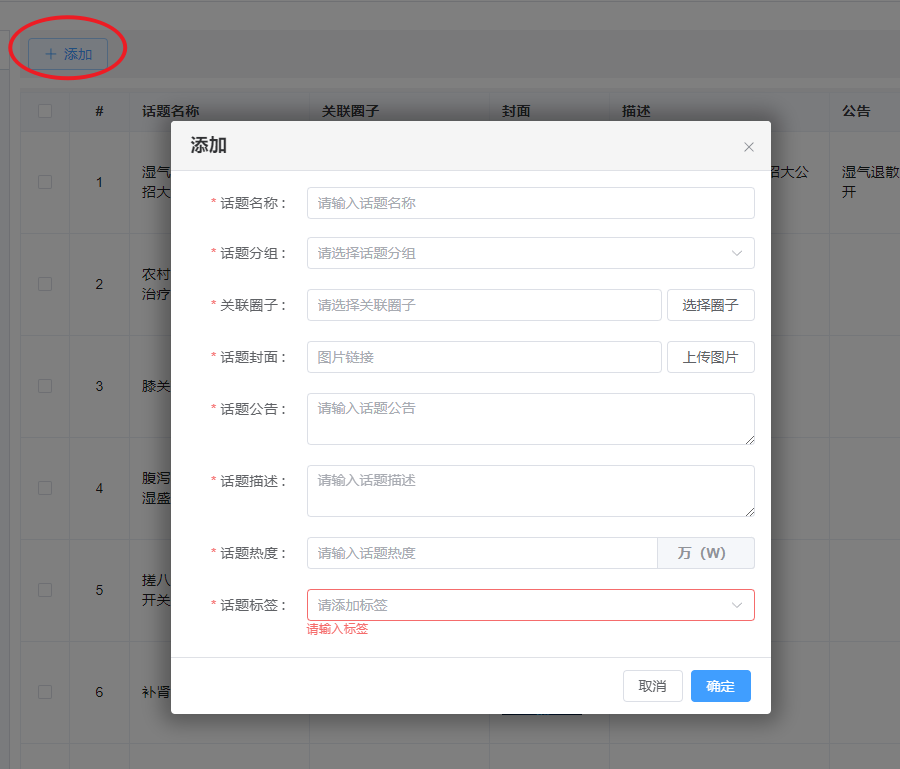Viewport: 900px width, 769px height.
Task: Click the 公告 column header
Action: coord(856,111)
